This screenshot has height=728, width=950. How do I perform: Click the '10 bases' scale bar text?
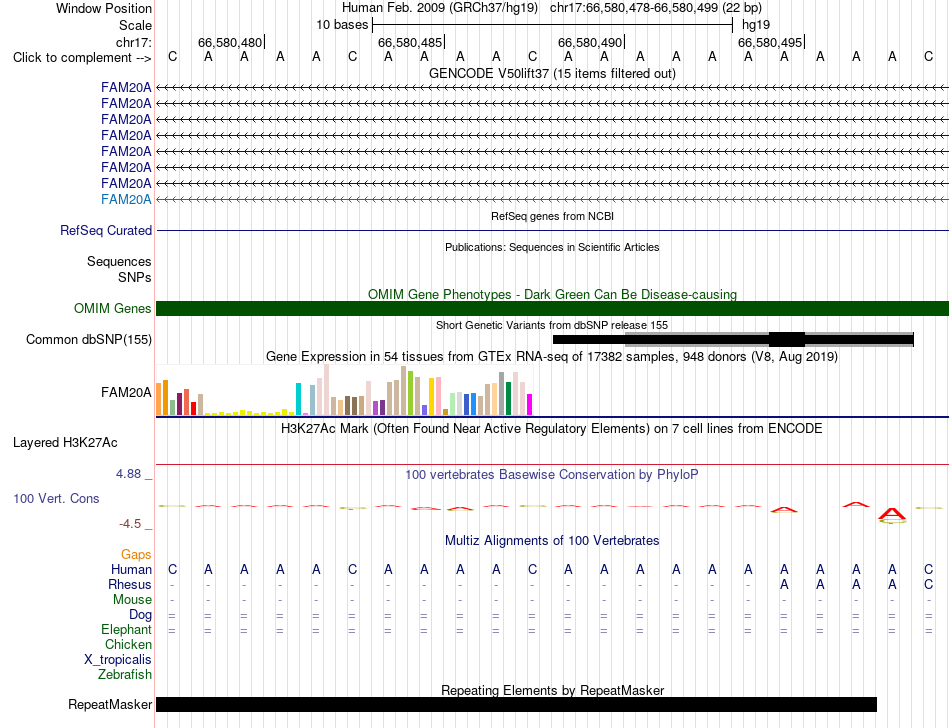point(342,25)
